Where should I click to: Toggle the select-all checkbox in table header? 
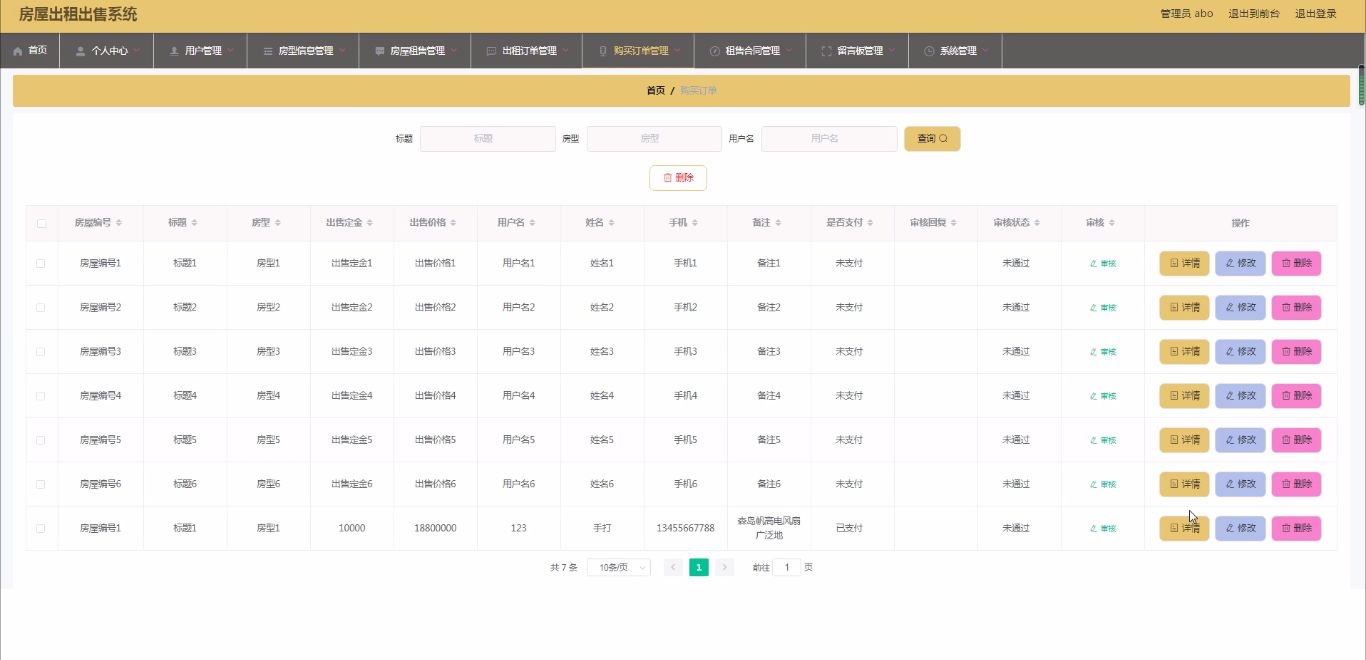41,223
